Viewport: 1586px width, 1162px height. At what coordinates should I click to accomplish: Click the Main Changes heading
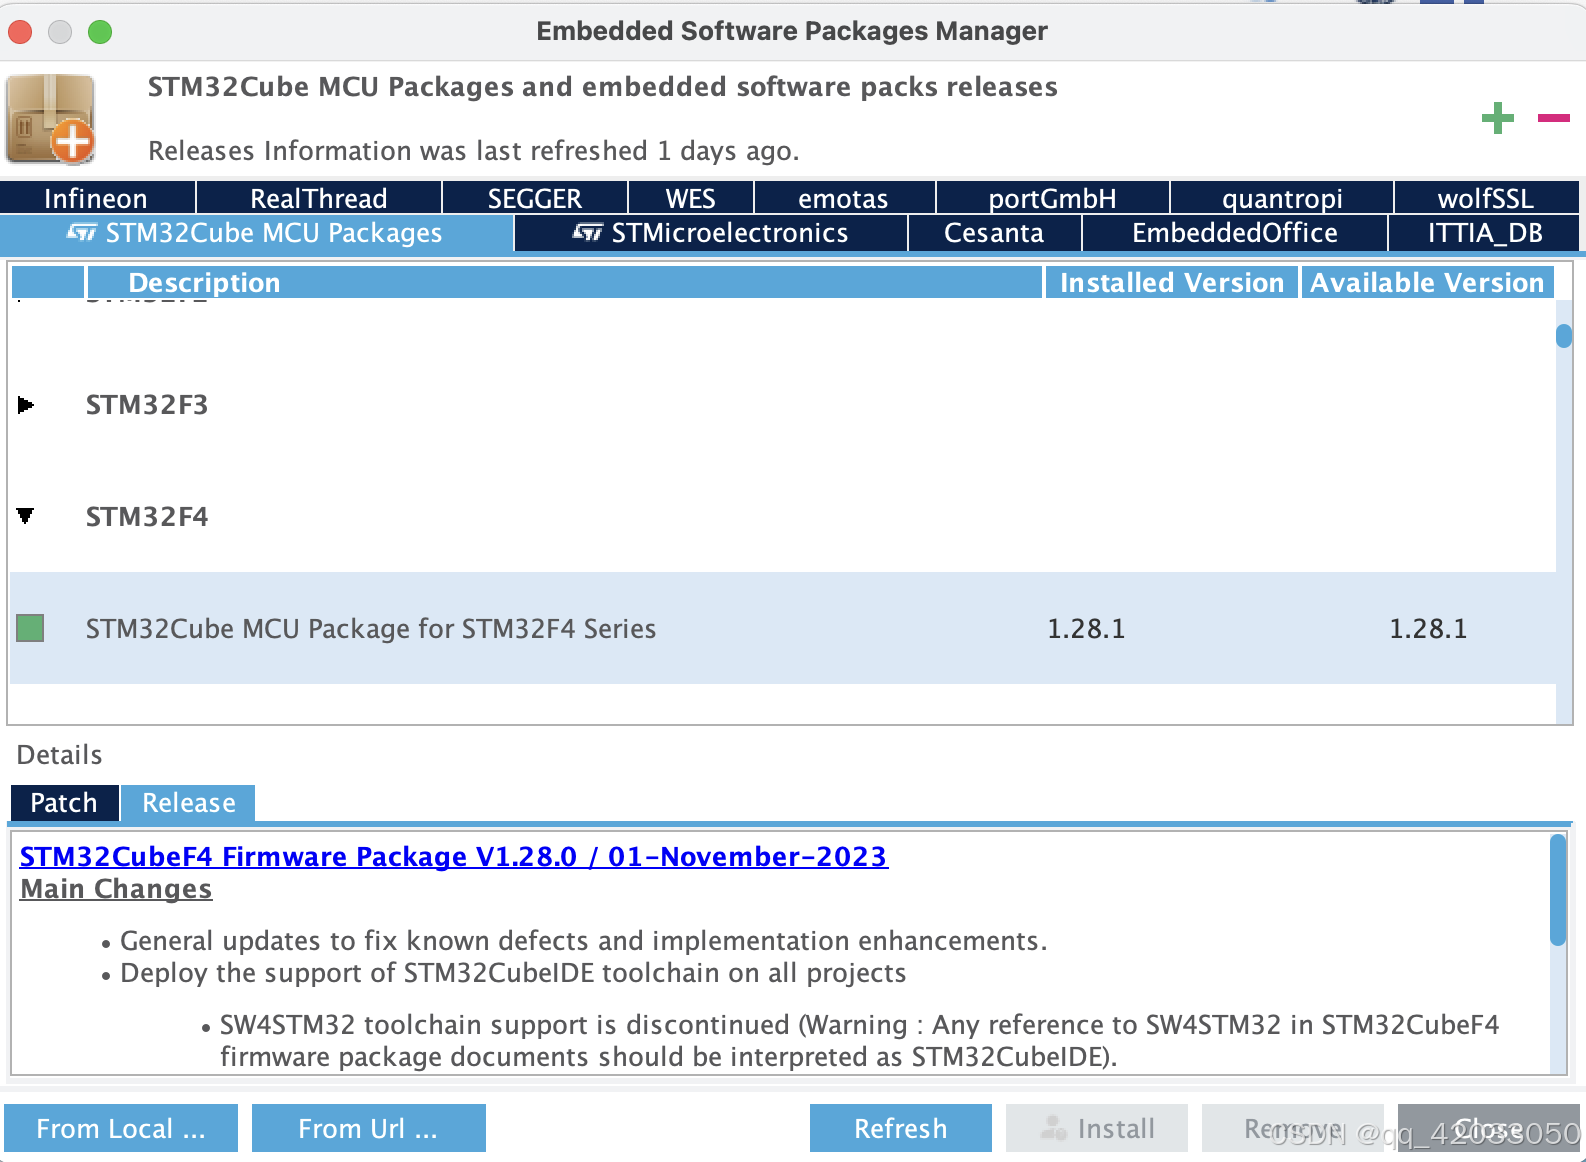point(116,889)
